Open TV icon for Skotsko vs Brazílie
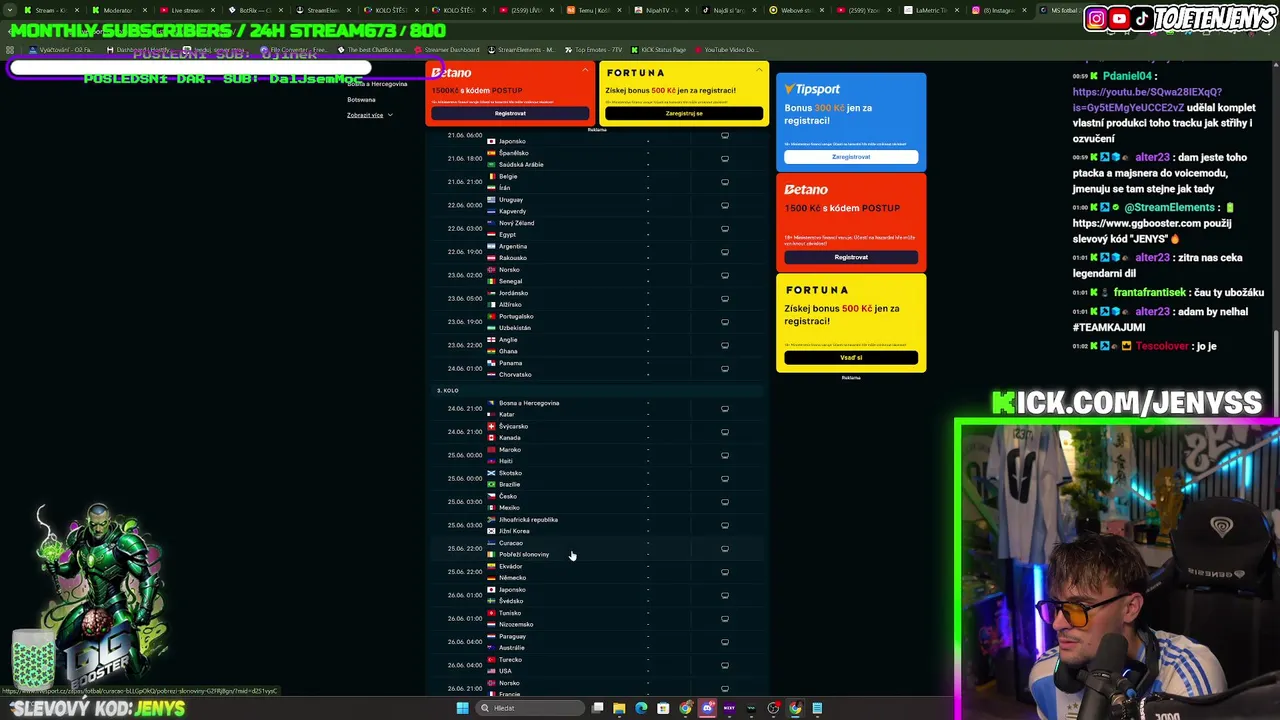This screenshot has width=1280, height=720. 725,478
